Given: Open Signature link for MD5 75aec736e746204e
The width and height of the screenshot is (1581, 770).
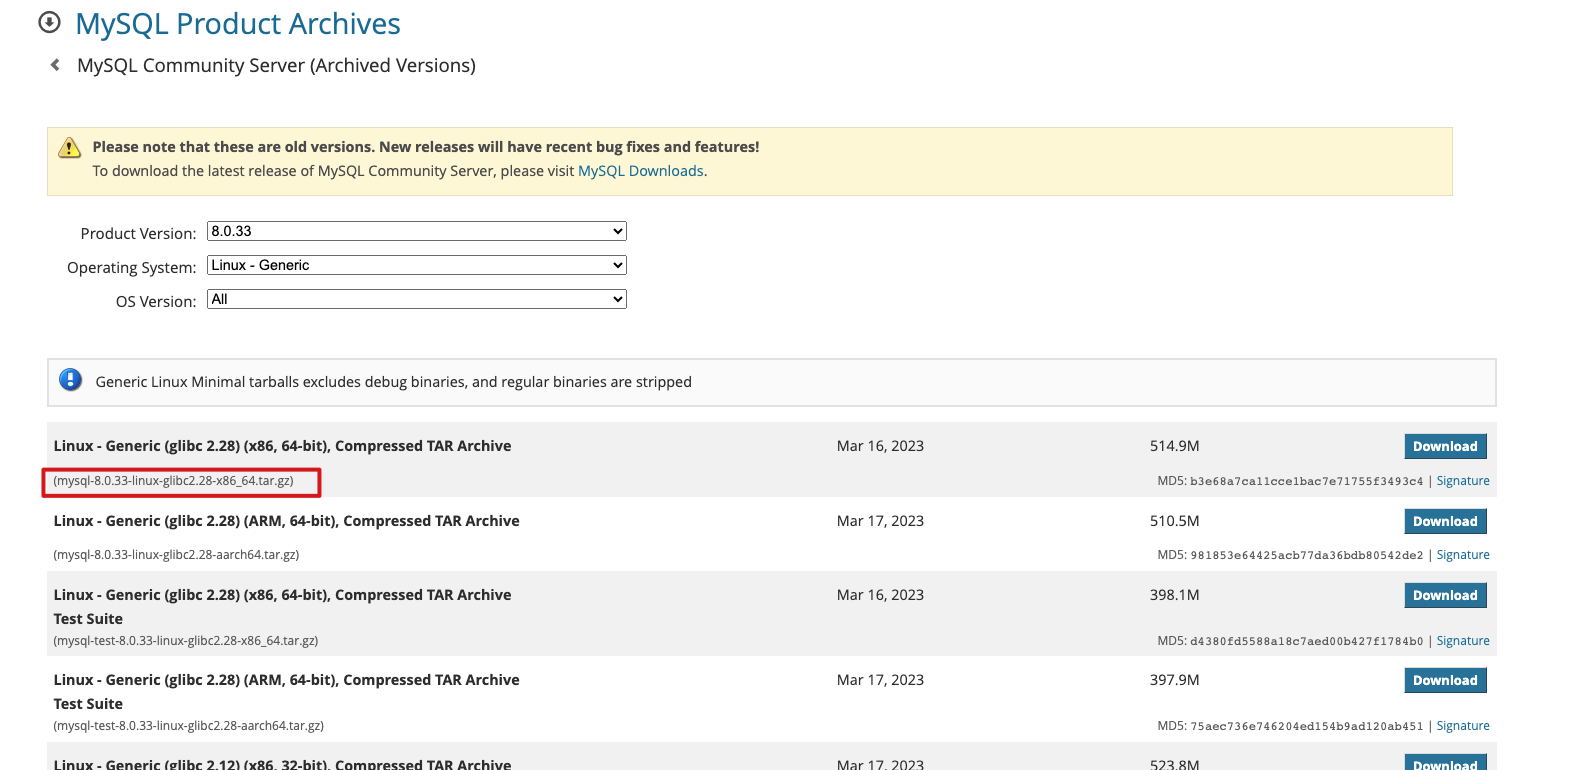Looking at the screenshot, I should (1463, 726).
